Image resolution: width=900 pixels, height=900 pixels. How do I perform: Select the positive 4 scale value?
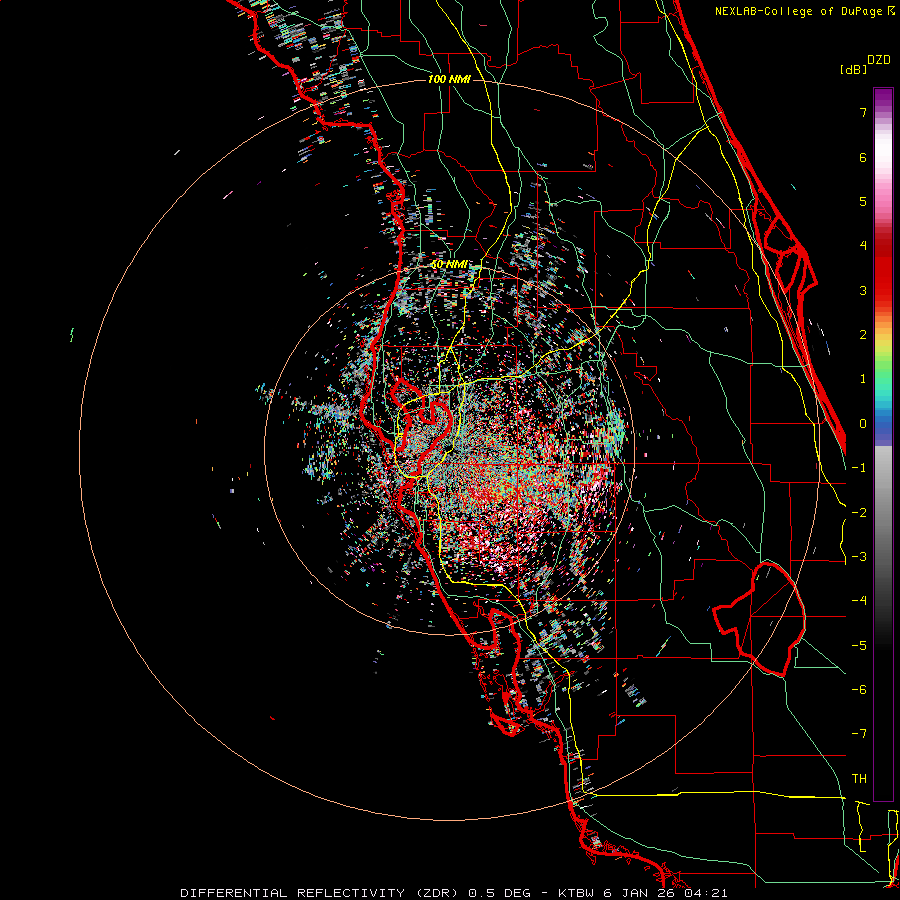point(863,246)
